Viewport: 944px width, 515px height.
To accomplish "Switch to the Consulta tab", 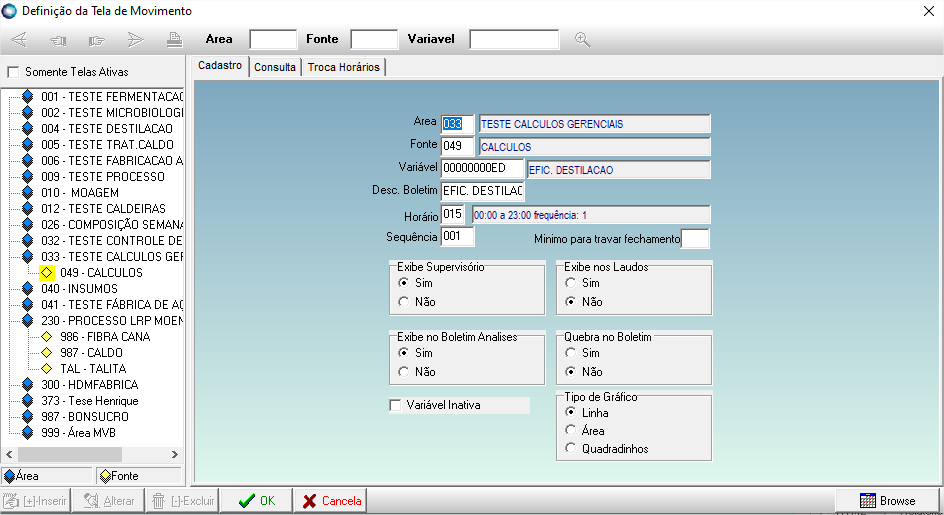I will pyautogui.click(x=275, y=67).
